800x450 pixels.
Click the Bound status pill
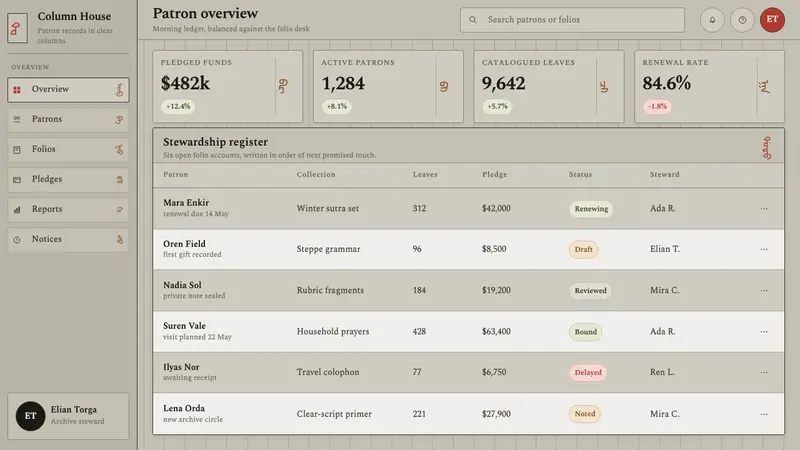tap(586, 332)
